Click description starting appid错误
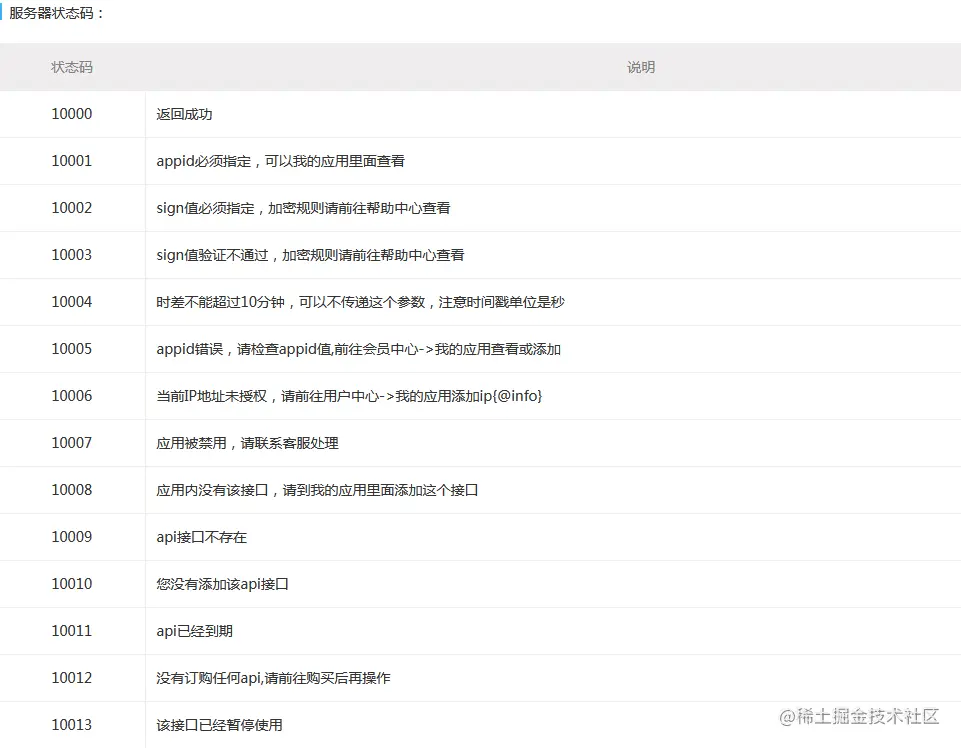 pyautogui.click(x=359, y=349)
